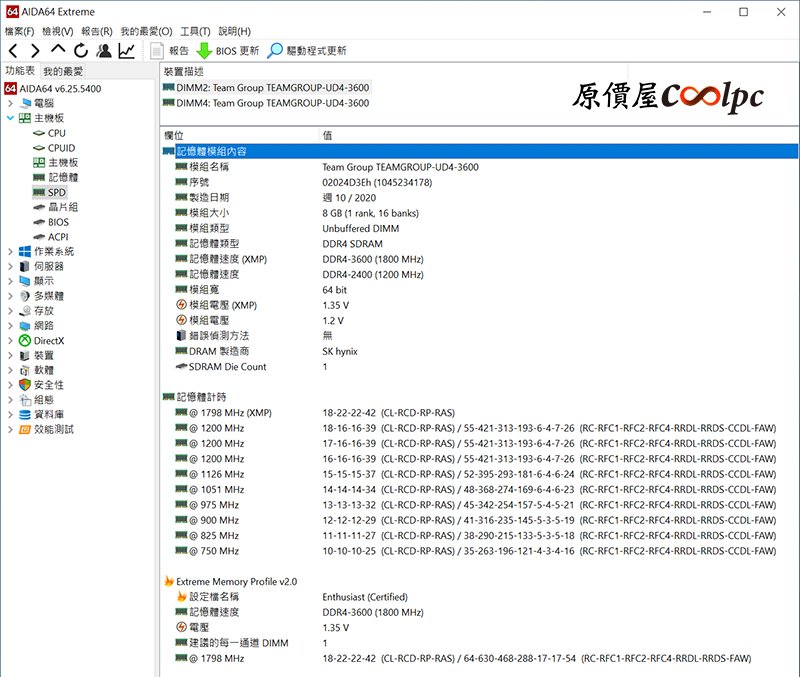Viewport: 800px width, 677px height.
Task: Select the DIMM4 Team Group device row
Action: (x=266, y=103)
